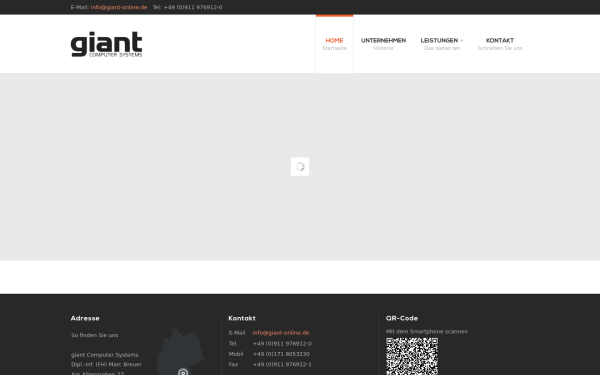
Task: Click the top bar telephone number
Action: (193, 7)
